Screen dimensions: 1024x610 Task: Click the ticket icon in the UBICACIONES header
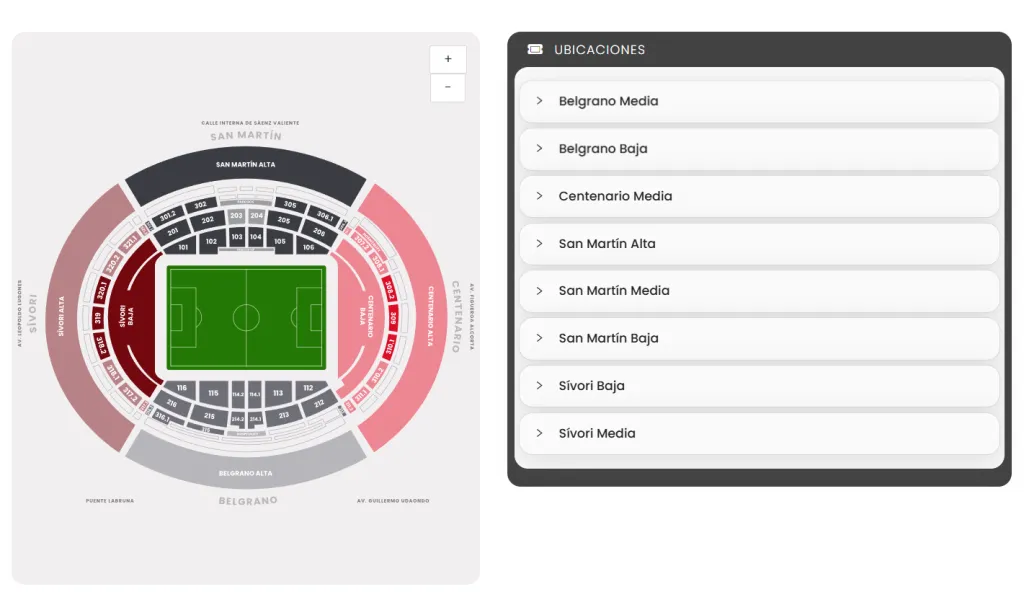[x=534, y=48]
